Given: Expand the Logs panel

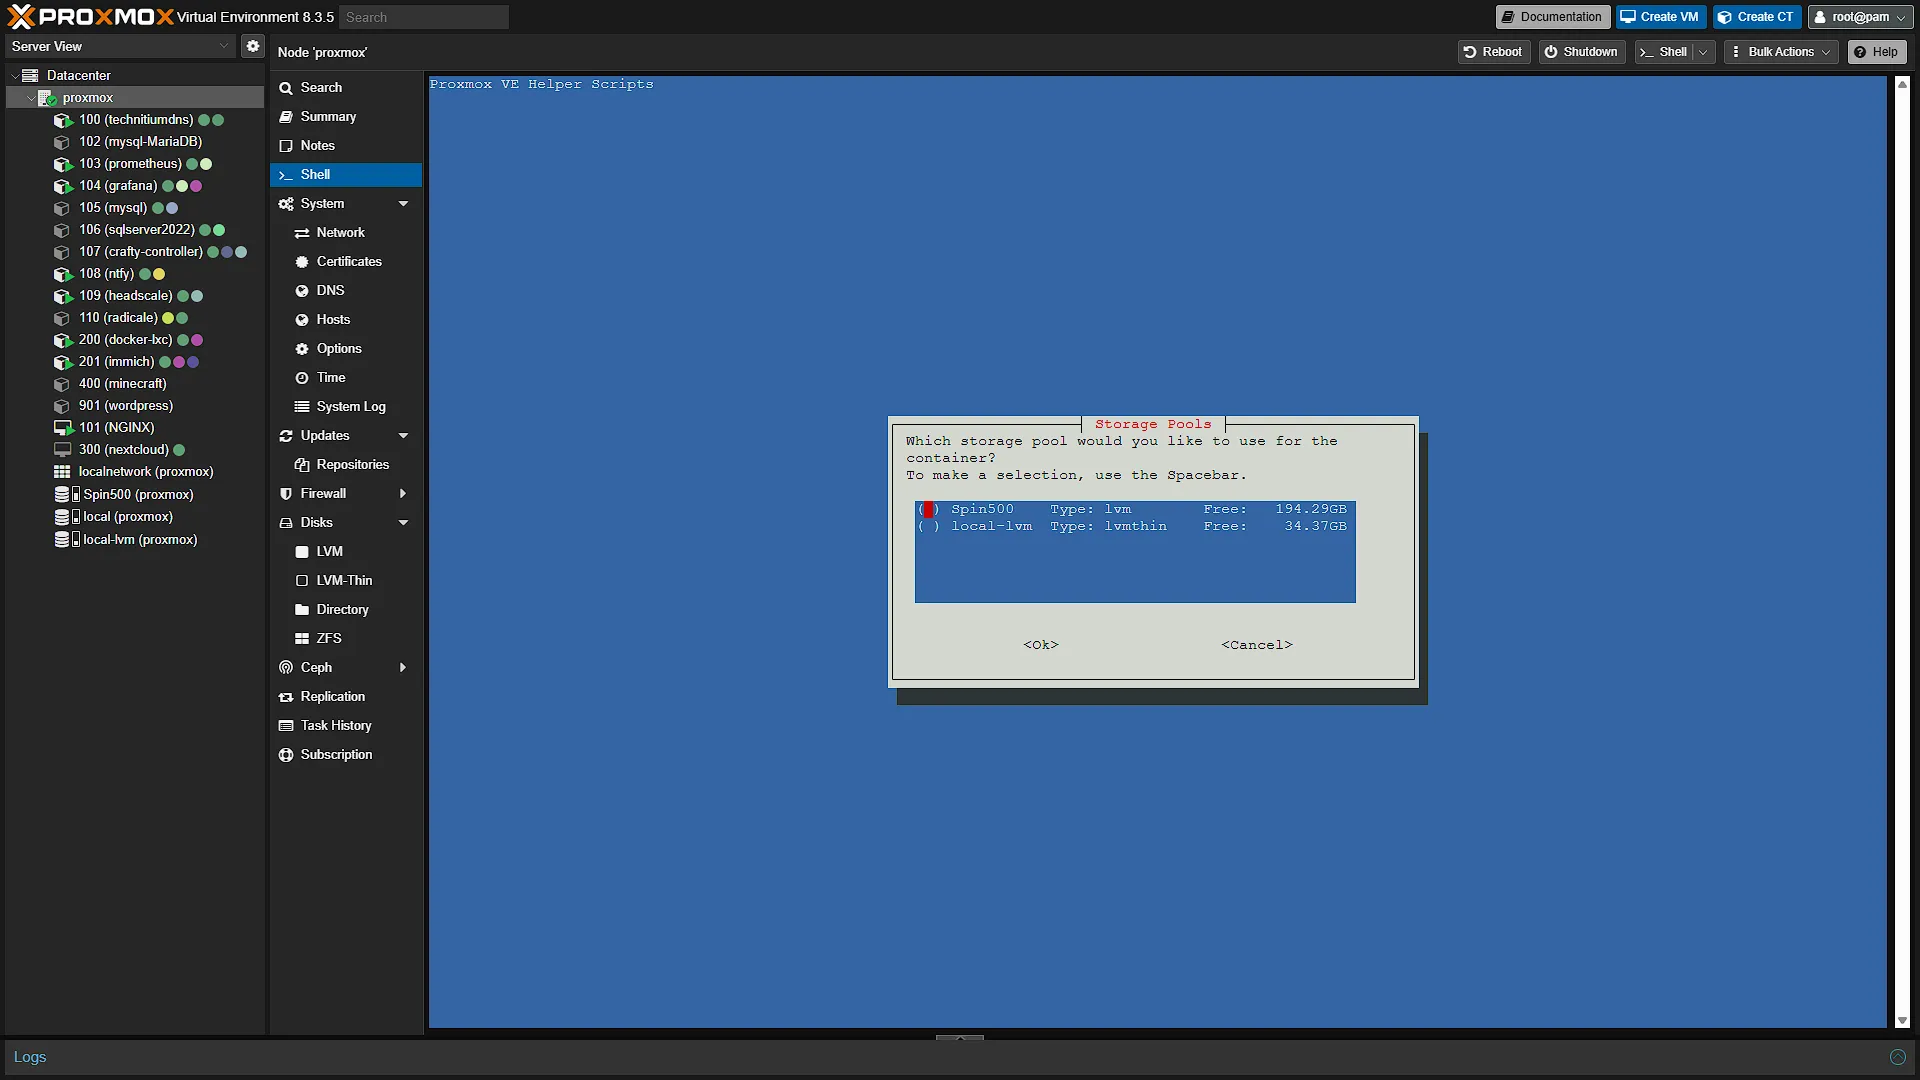Looking at the screenshot, I should click(x=960, y=1037).
